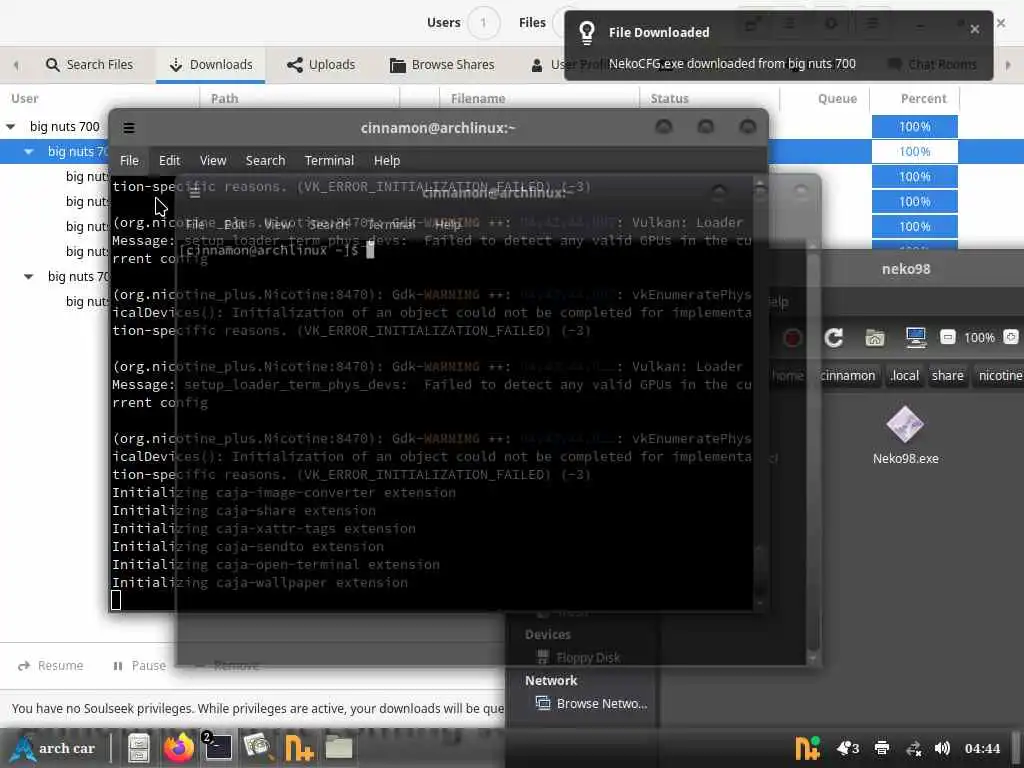Click the Users count indicator

(483, 23)
